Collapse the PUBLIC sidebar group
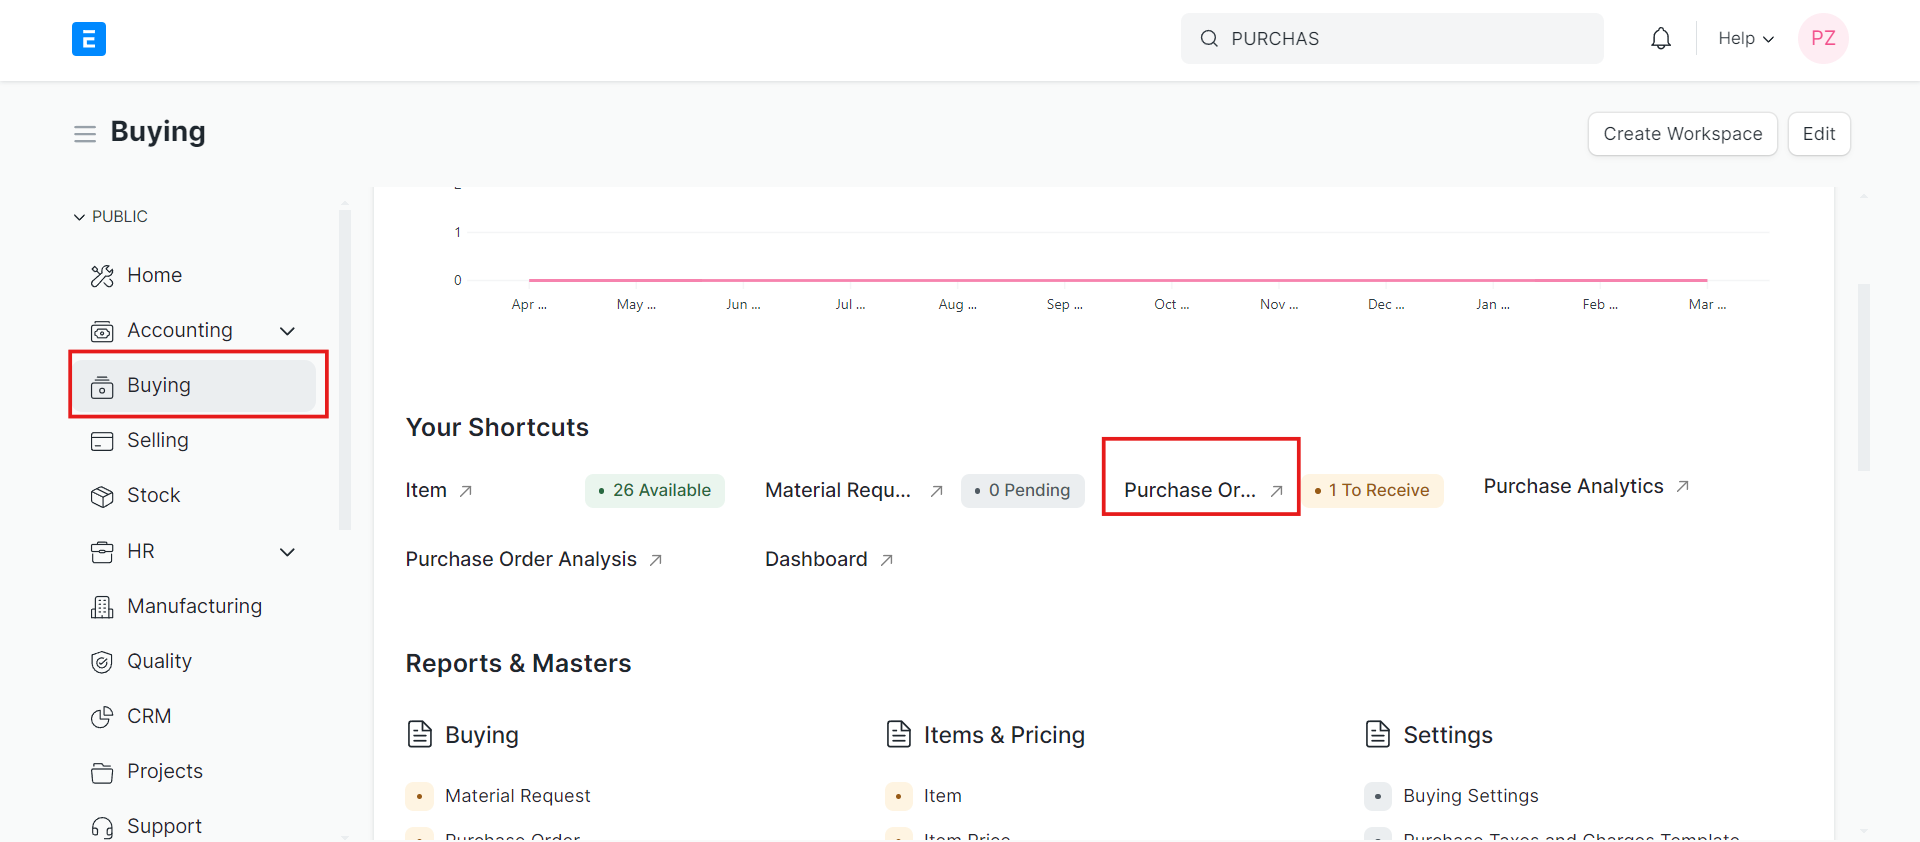The width and height of the screenshot is (1920, 842). point(79,217)
